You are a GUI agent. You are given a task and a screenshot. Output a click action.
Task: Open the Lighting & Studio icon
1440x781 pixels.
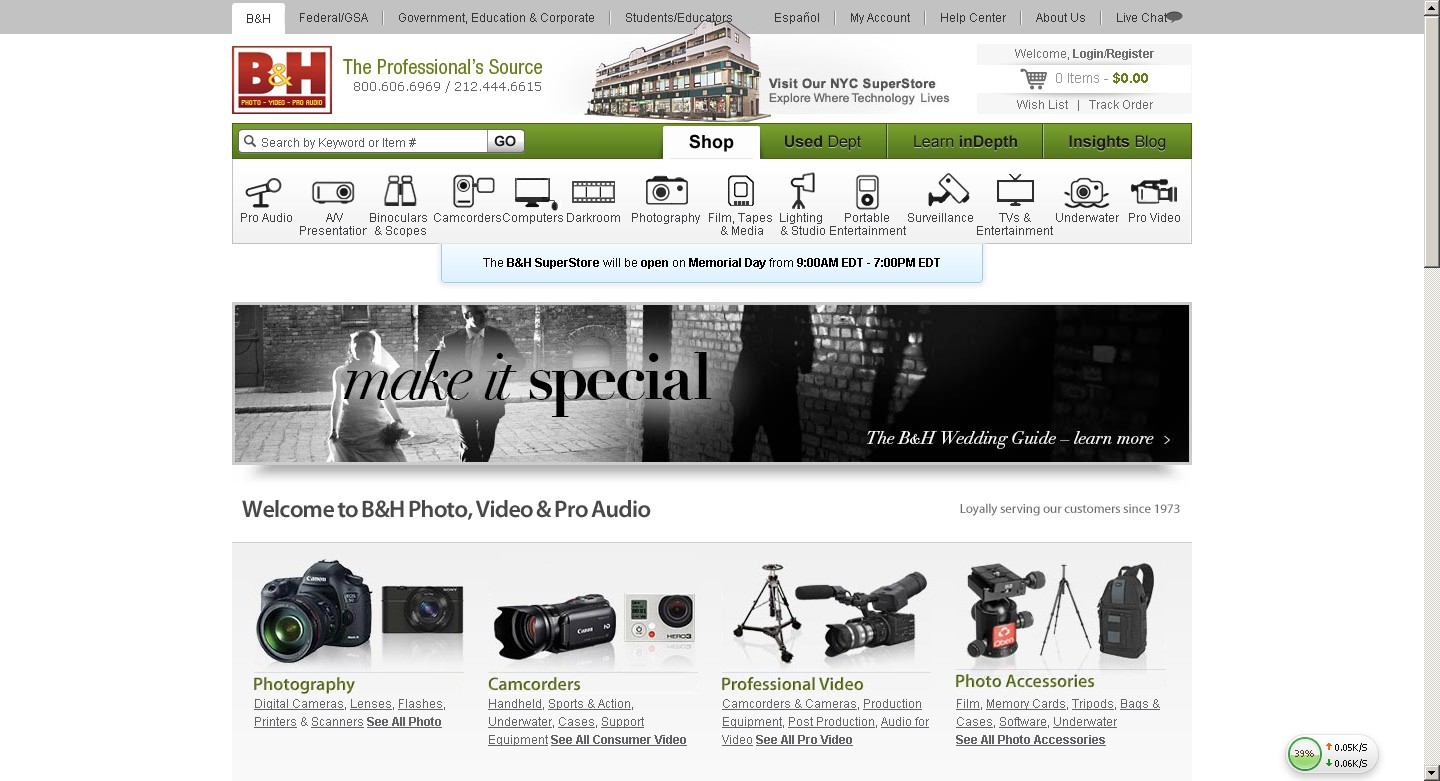tap(802, 190)
